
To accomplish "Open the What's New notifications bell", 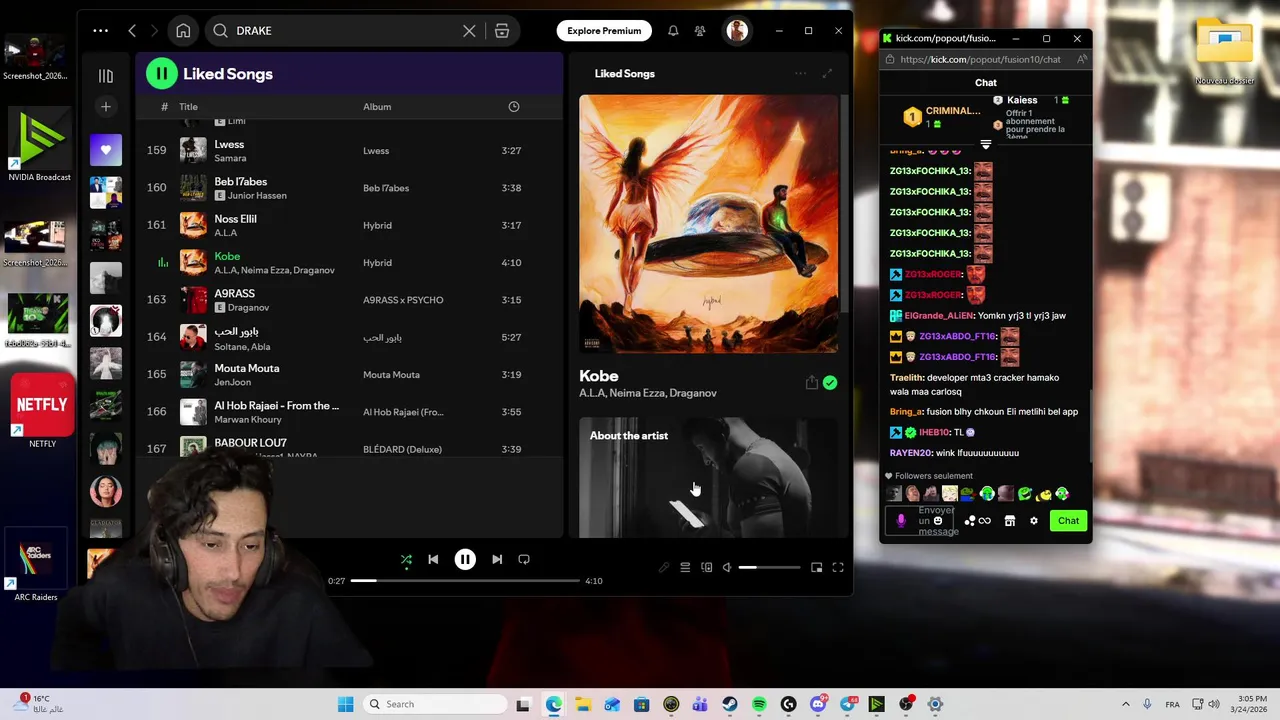I will coord(673,31).
